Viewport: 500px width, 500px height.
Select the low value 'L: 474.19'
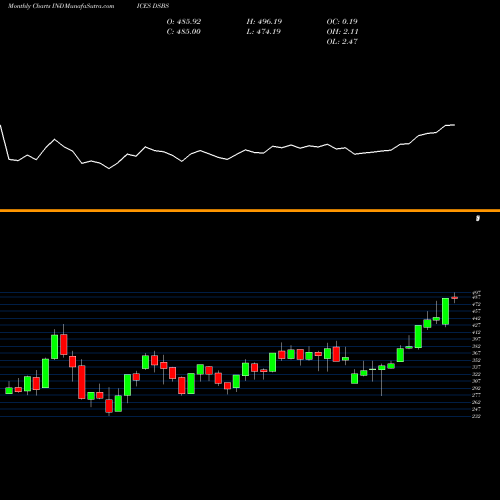264,32
